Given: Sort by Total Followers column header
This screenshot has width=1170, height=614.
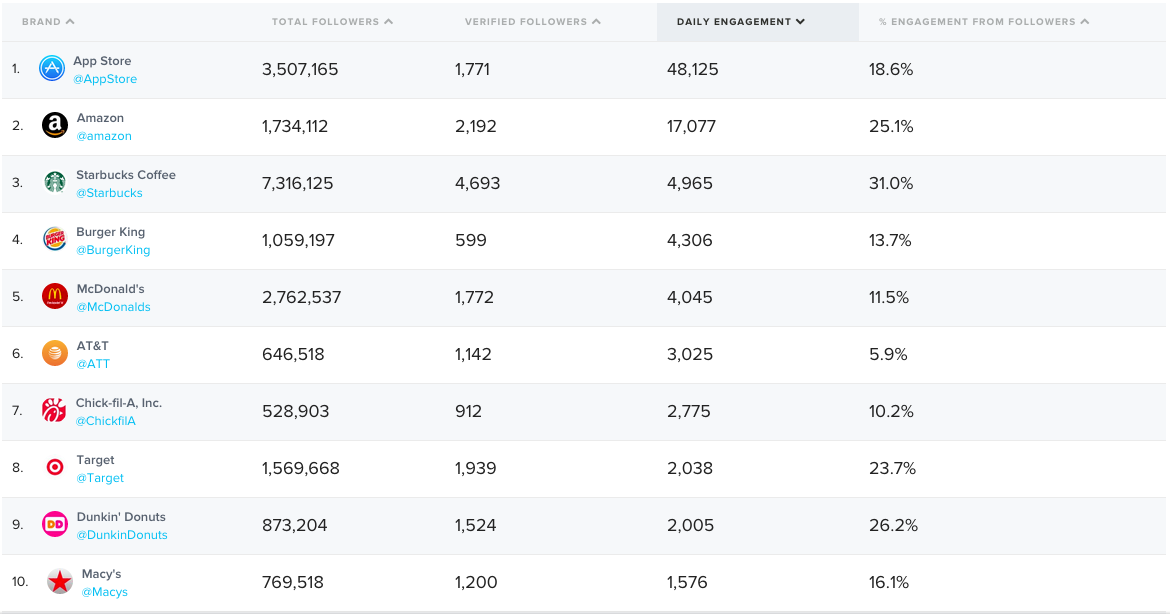Looking at the screenshot, I should click(x=332, y=22).
